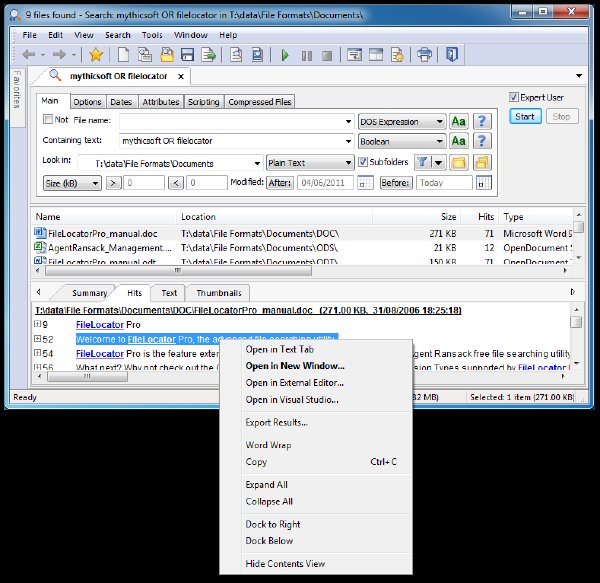The image size is (600, 583).
Task: Open calendar for After date
Action: click(365, 183)
